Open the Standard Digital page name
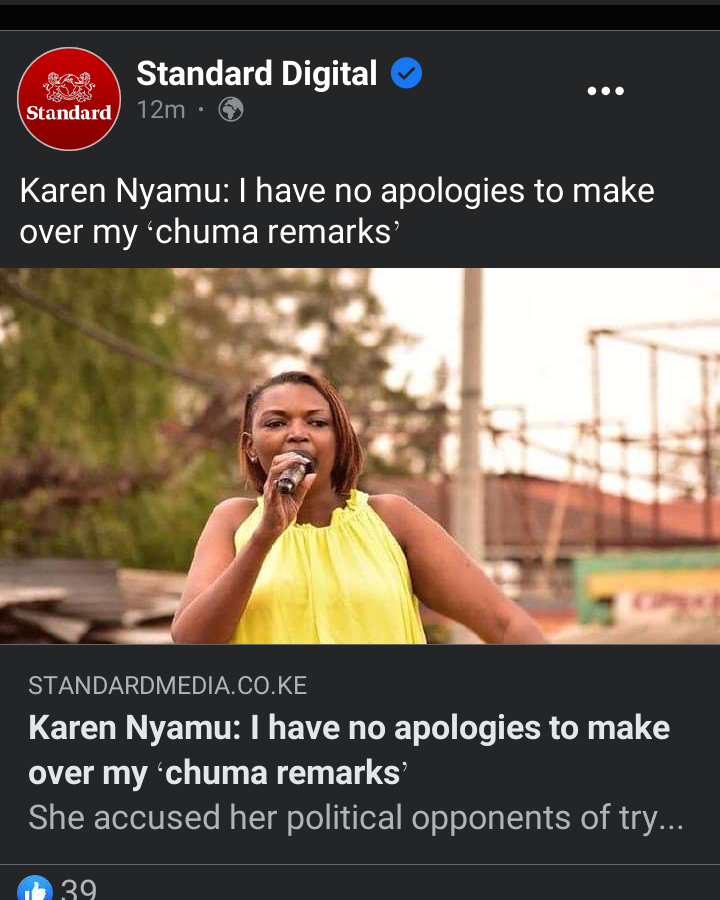This screenshot has width=720, height=900. [x=257, y=73]
